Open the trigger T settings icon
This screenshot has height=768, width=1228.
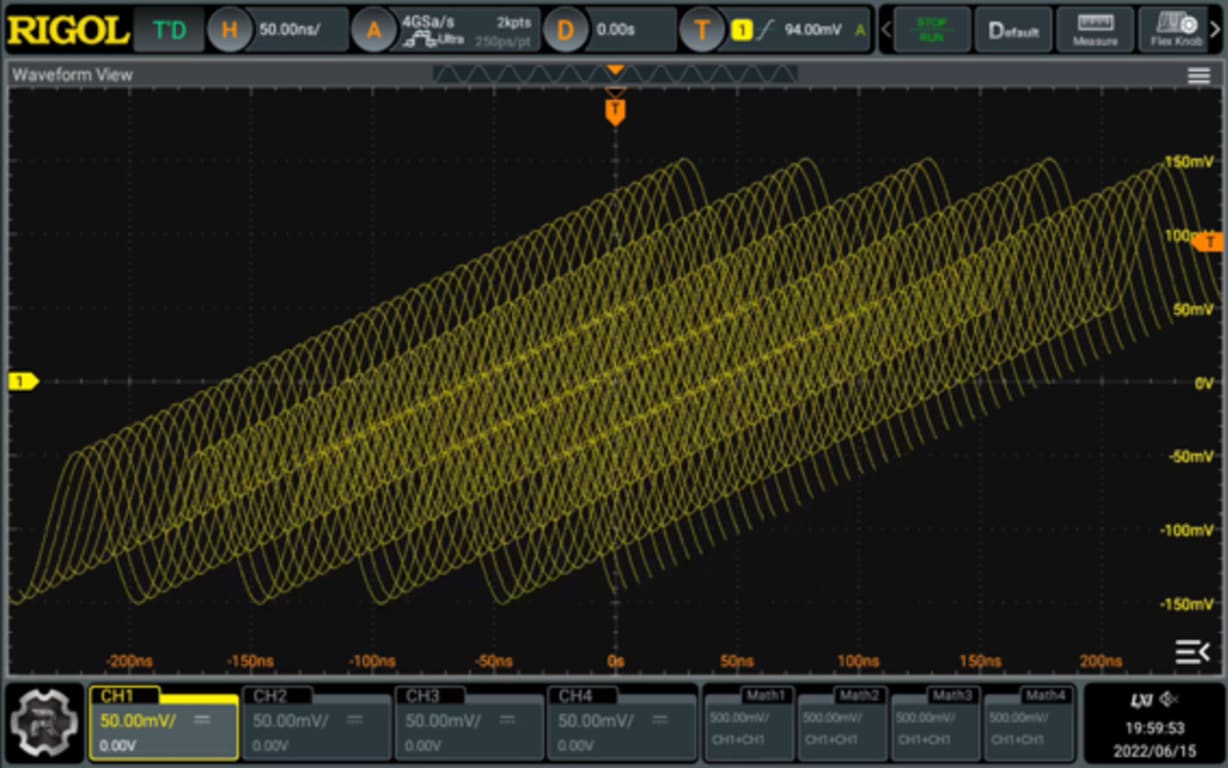click(x=702, y=30)
